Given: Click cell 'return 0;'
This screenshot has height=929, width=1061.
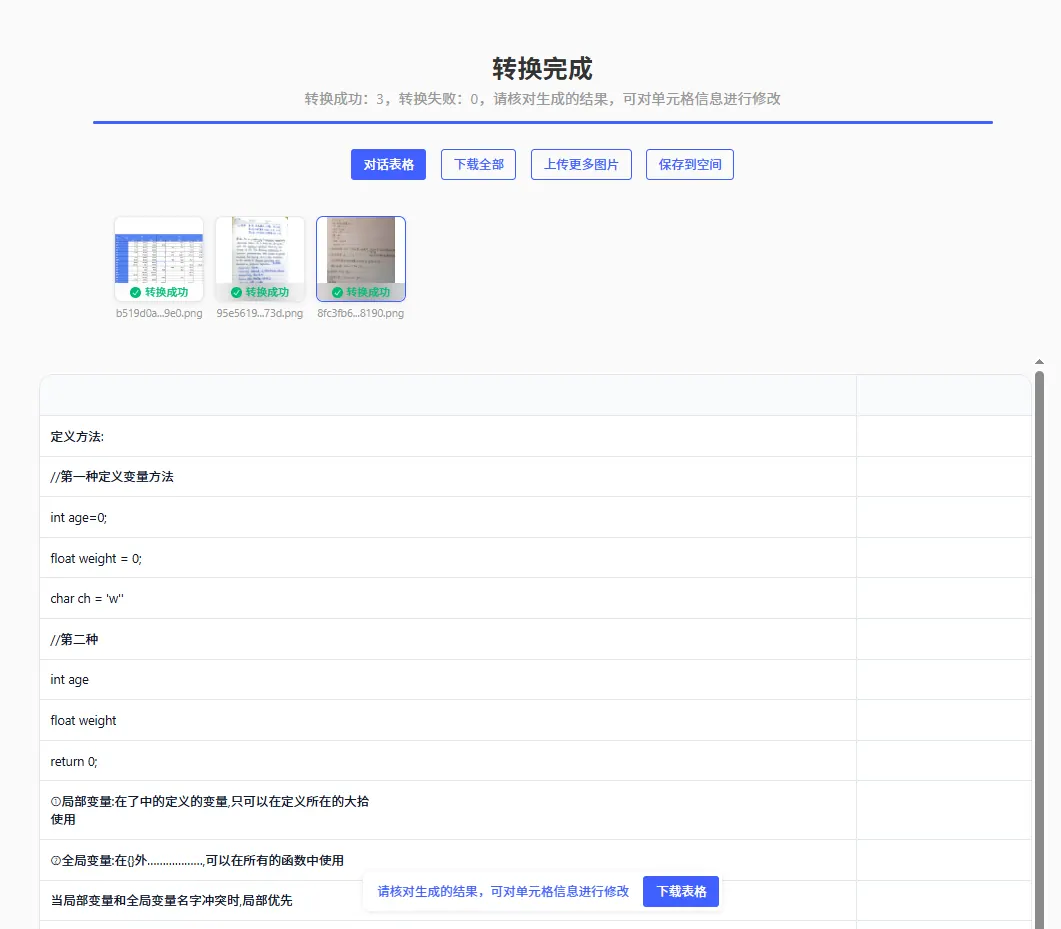Looking at the screenshot, I should click(448, 761).
